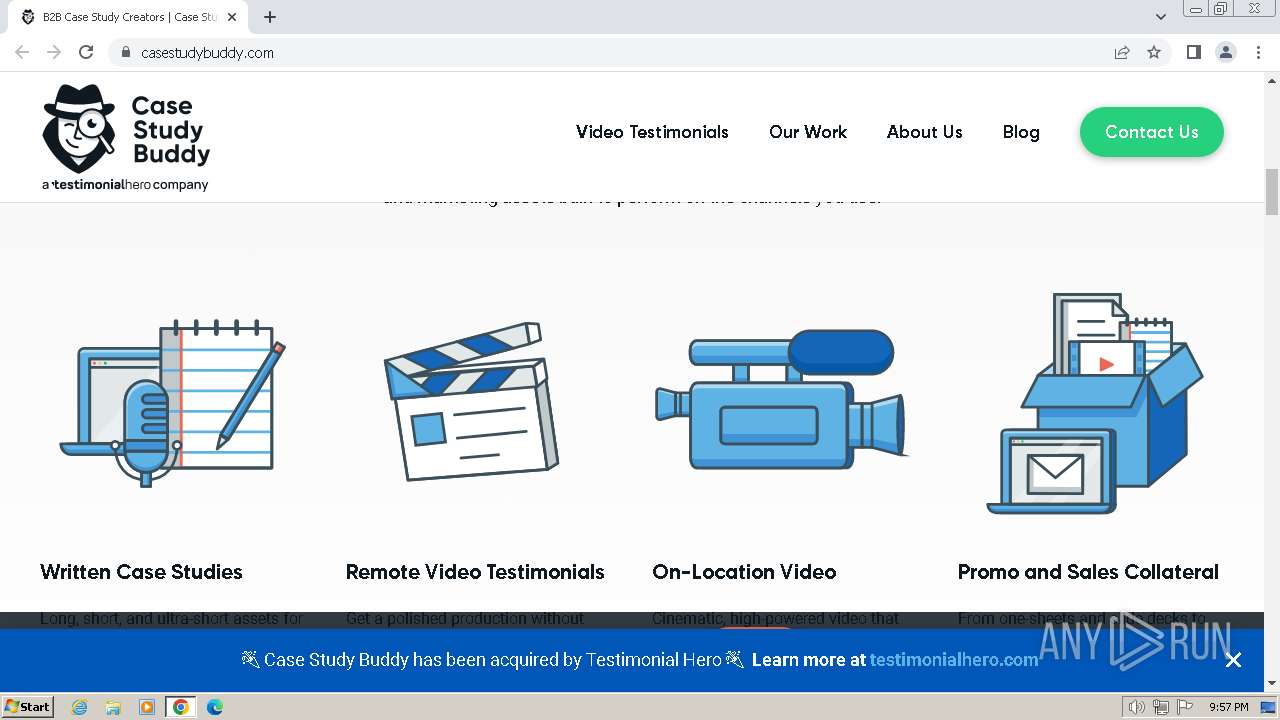The height and width of the screenshot is (720, 1280).
Task: Click the Chrome taskbar icon
Action: (181, 707)
